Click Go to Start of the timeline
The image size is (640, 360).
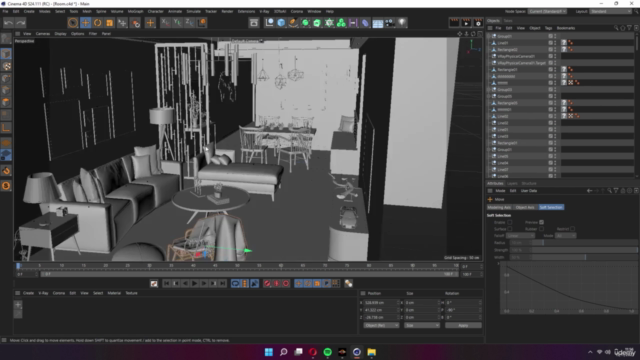pyautogui.click(x=167, y=283)
